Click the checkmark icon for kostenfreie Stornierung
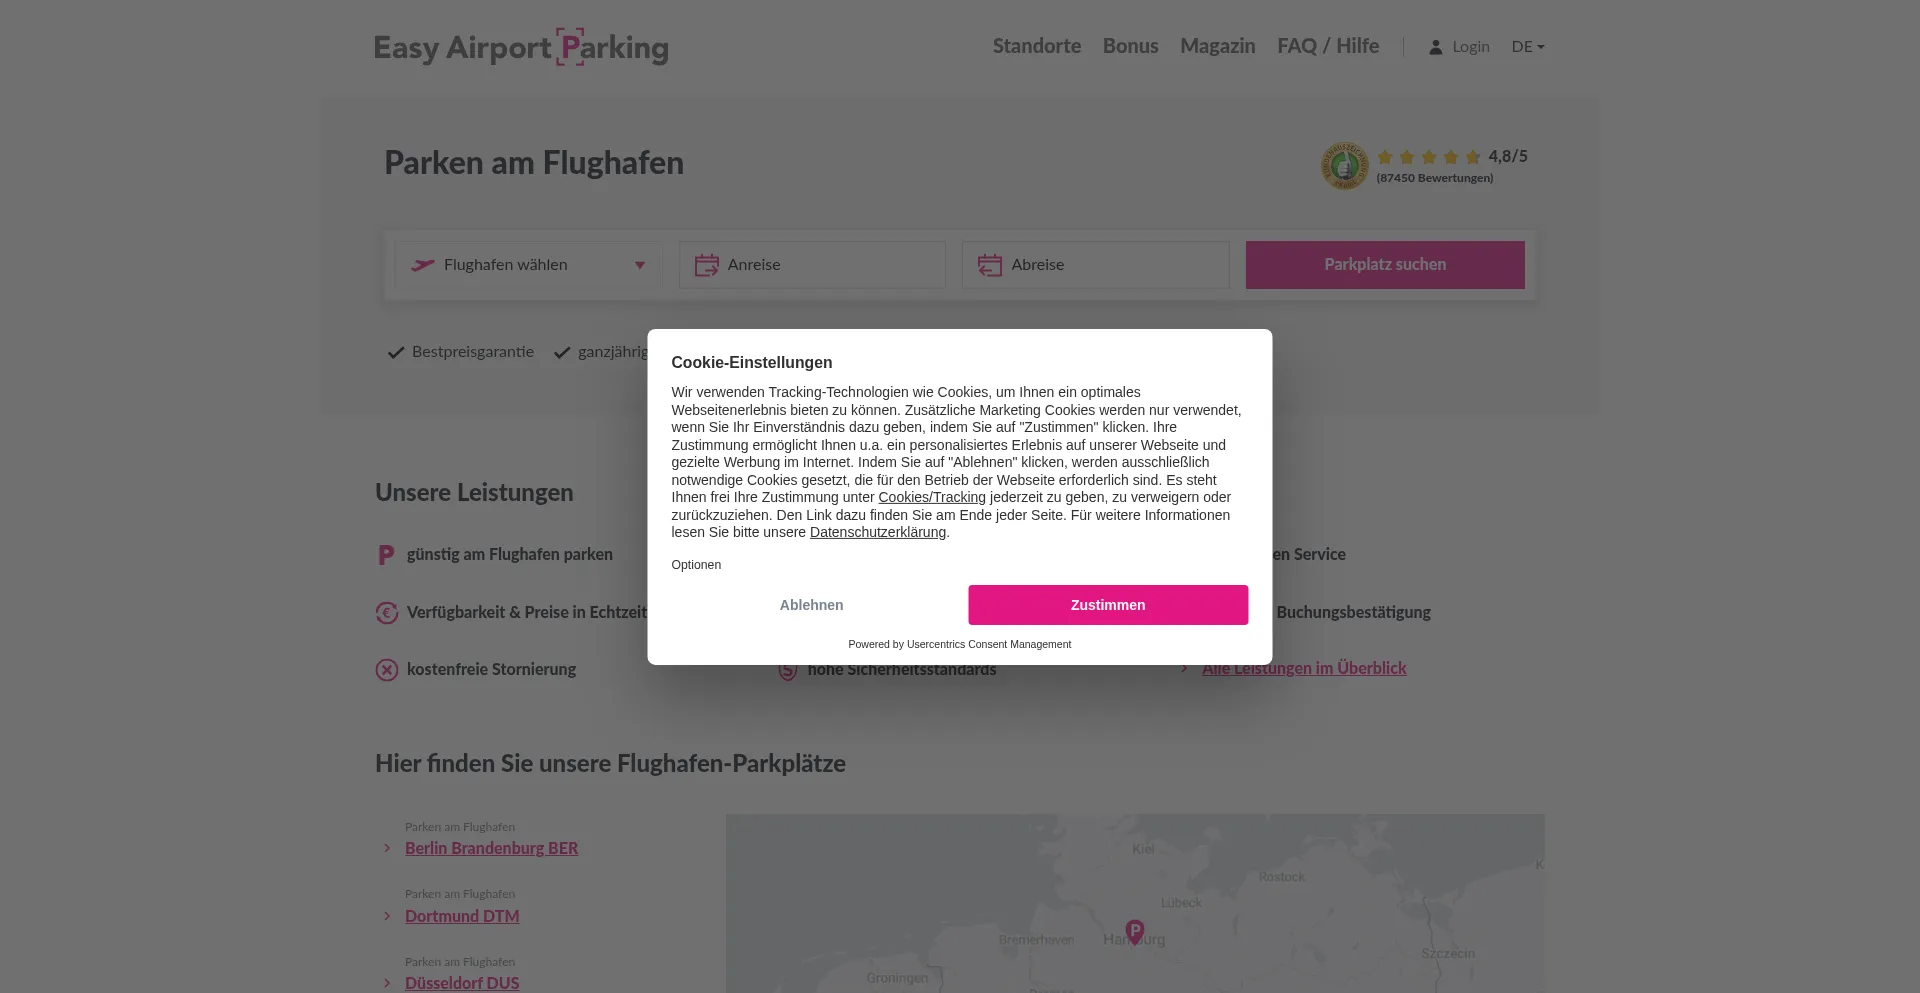 pyautogui.click(x=386, y=670)
